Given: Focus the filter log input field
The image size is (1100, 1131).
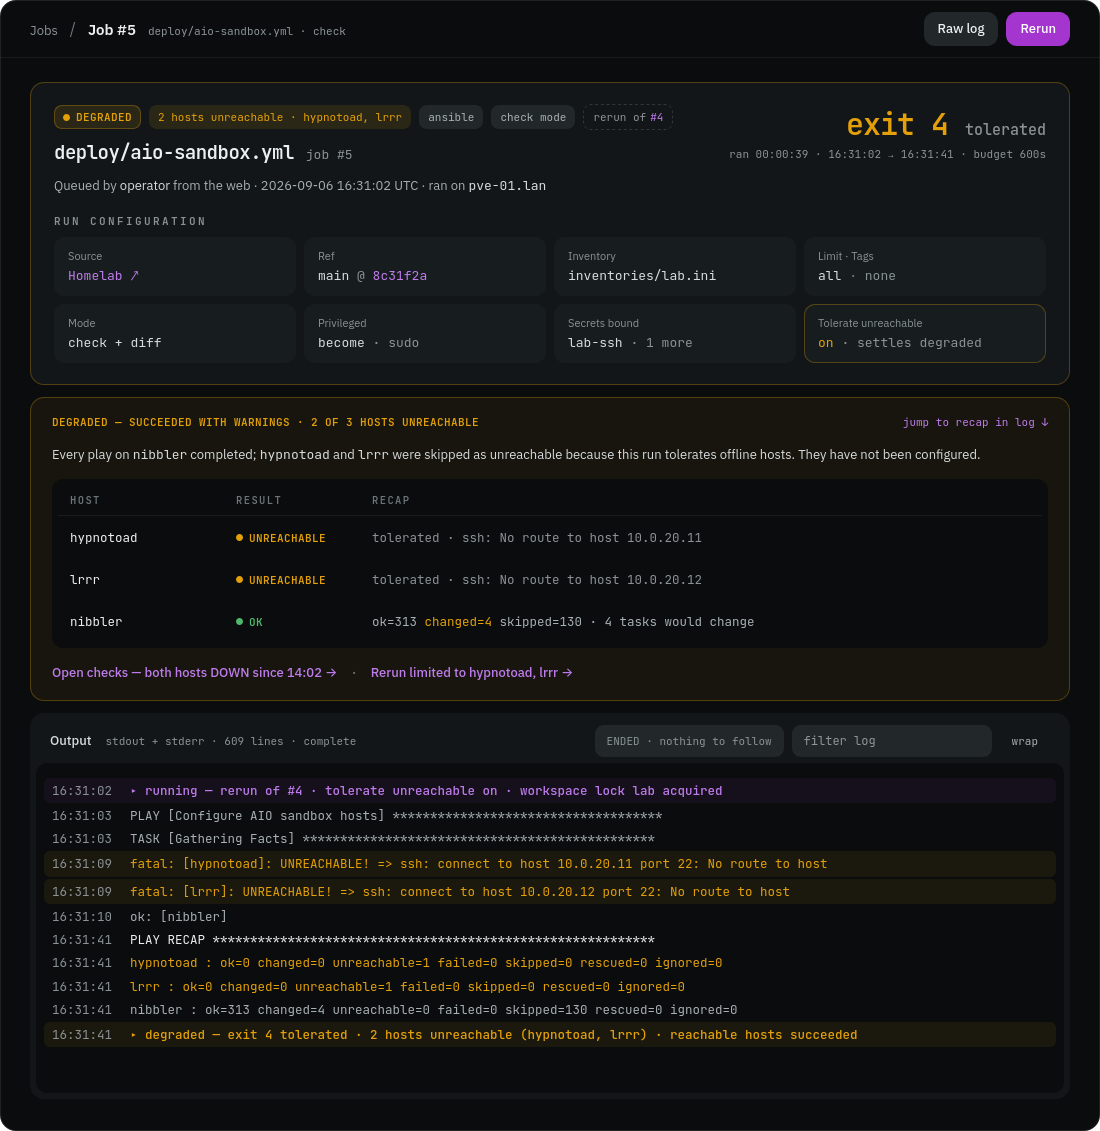Looking at the screenshot, I should coord(892,741).
